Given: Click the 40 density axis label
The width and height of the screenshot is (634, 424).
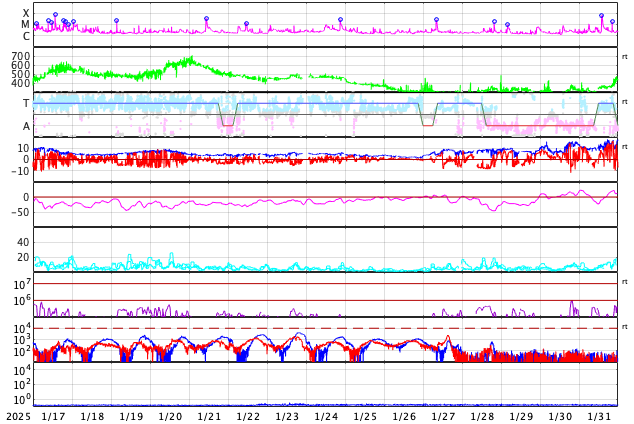Looking at the screenshot, I should coord(23,242).
